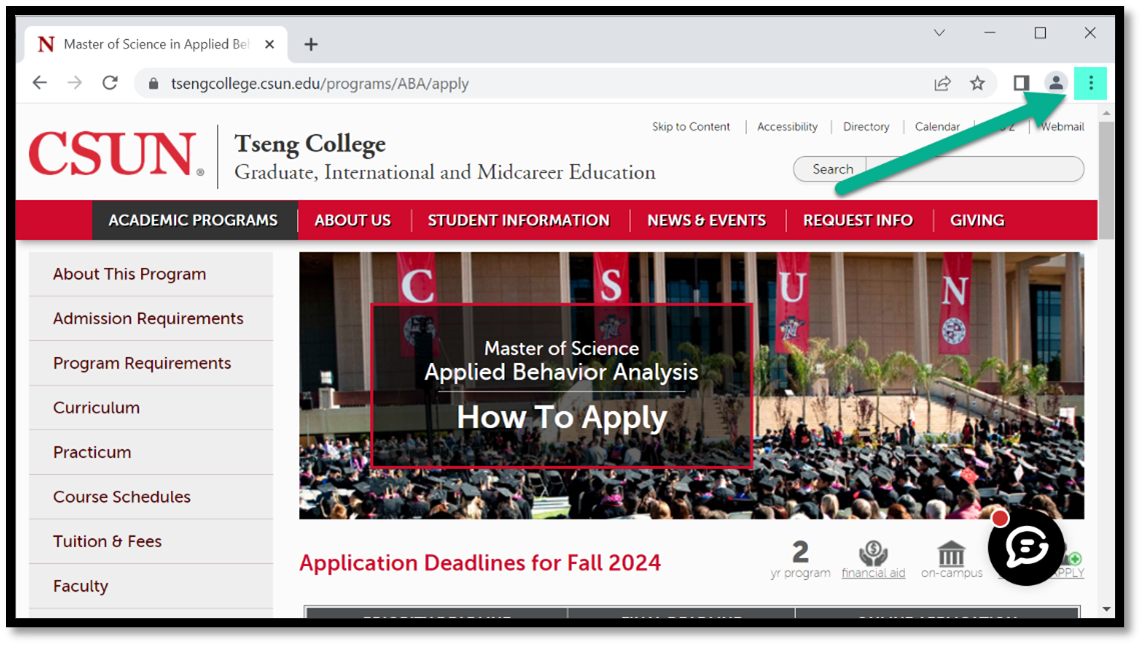Open the Academic Programs menu

193,220
